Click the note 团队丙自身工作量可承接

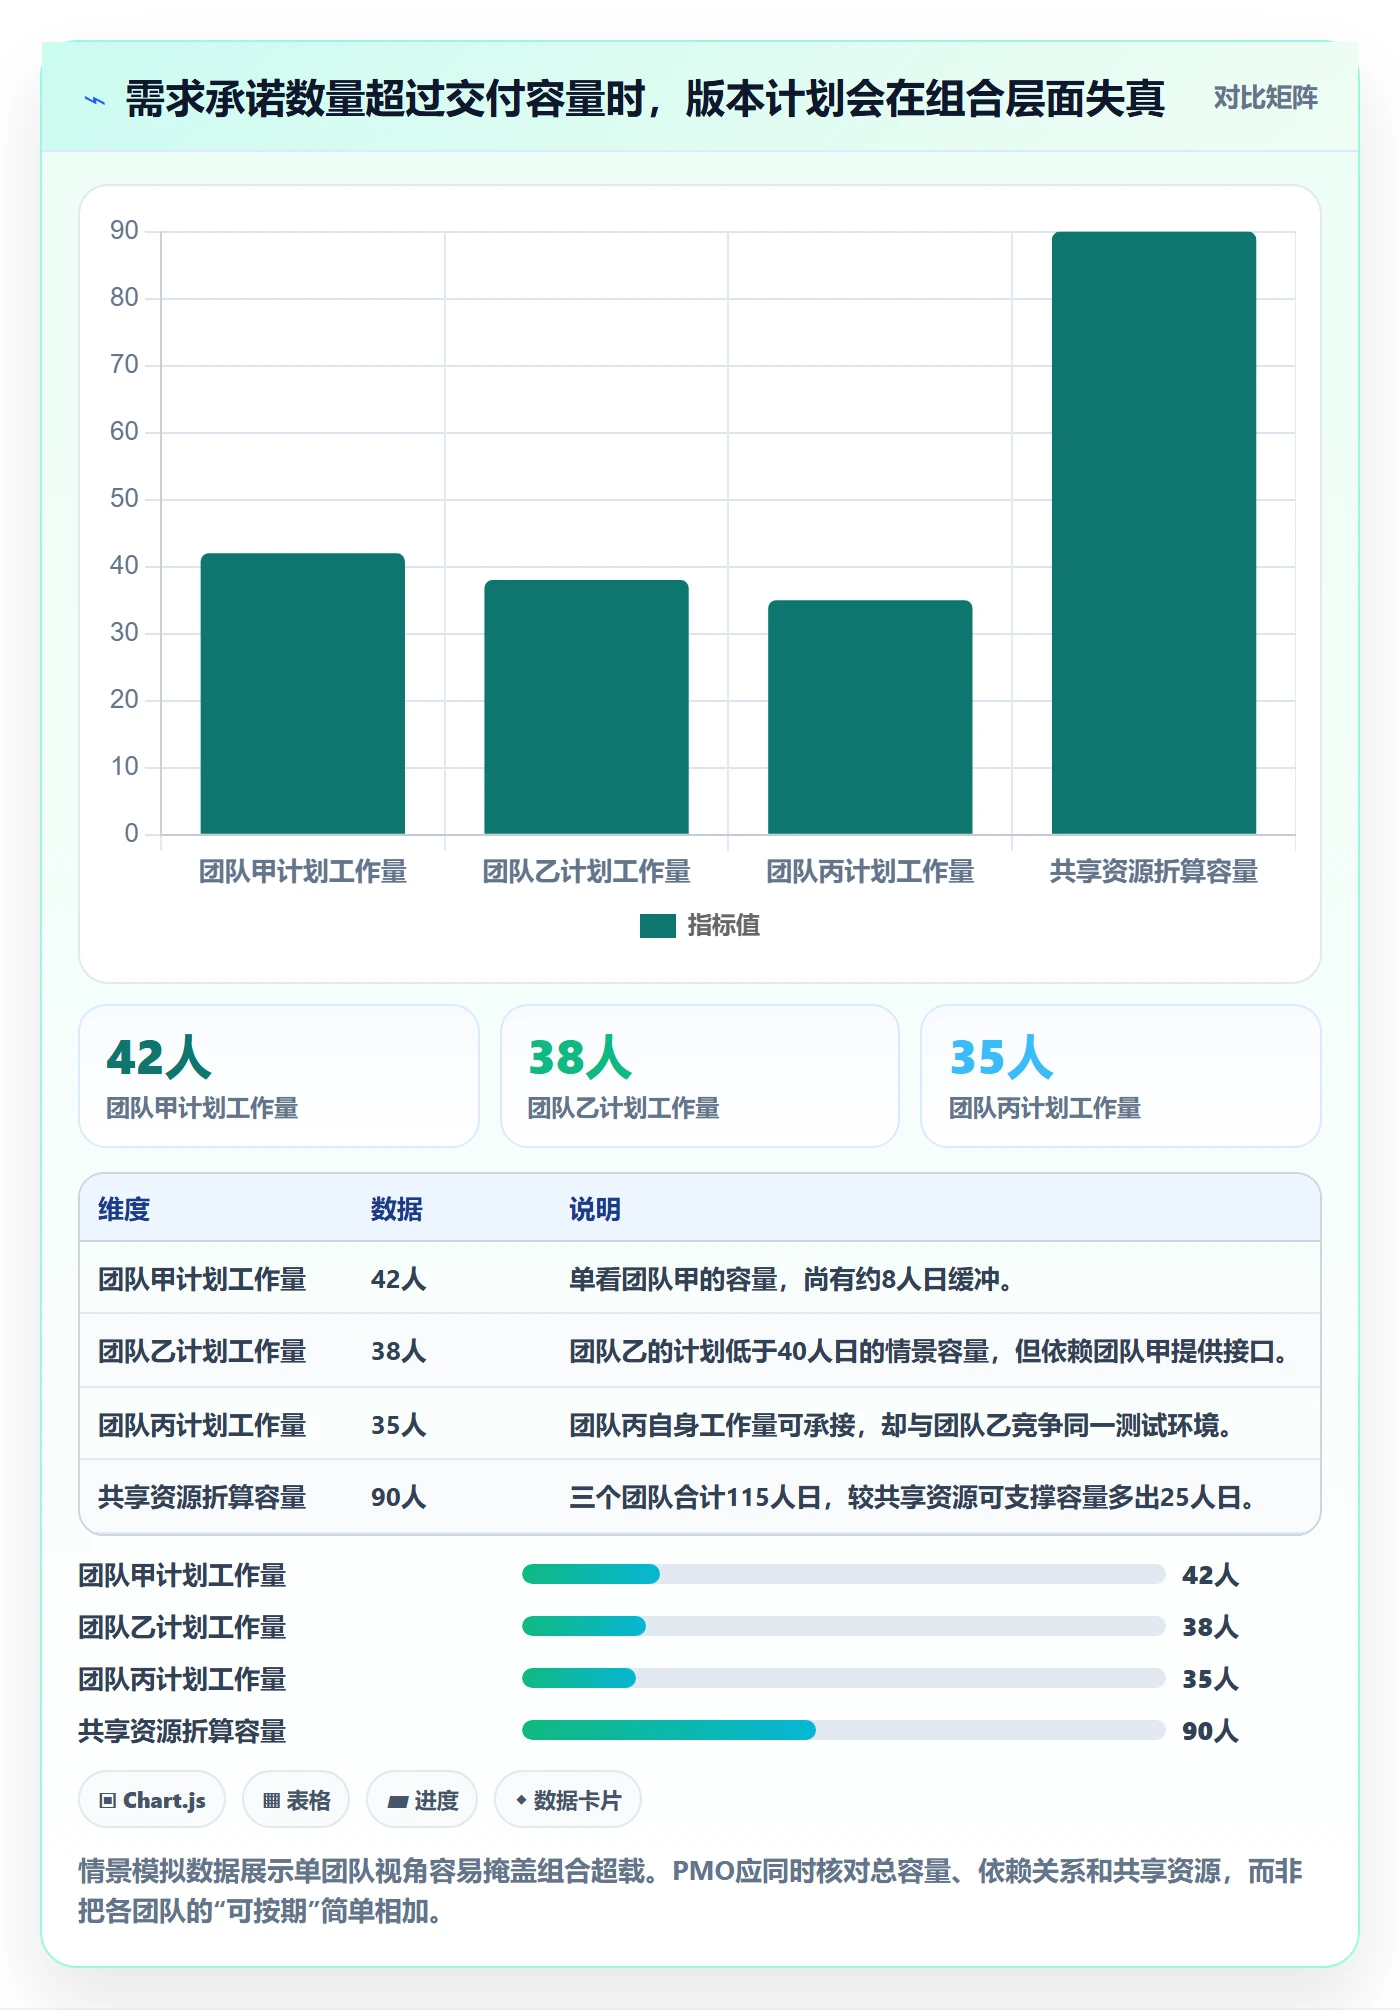coord(900,1425)
